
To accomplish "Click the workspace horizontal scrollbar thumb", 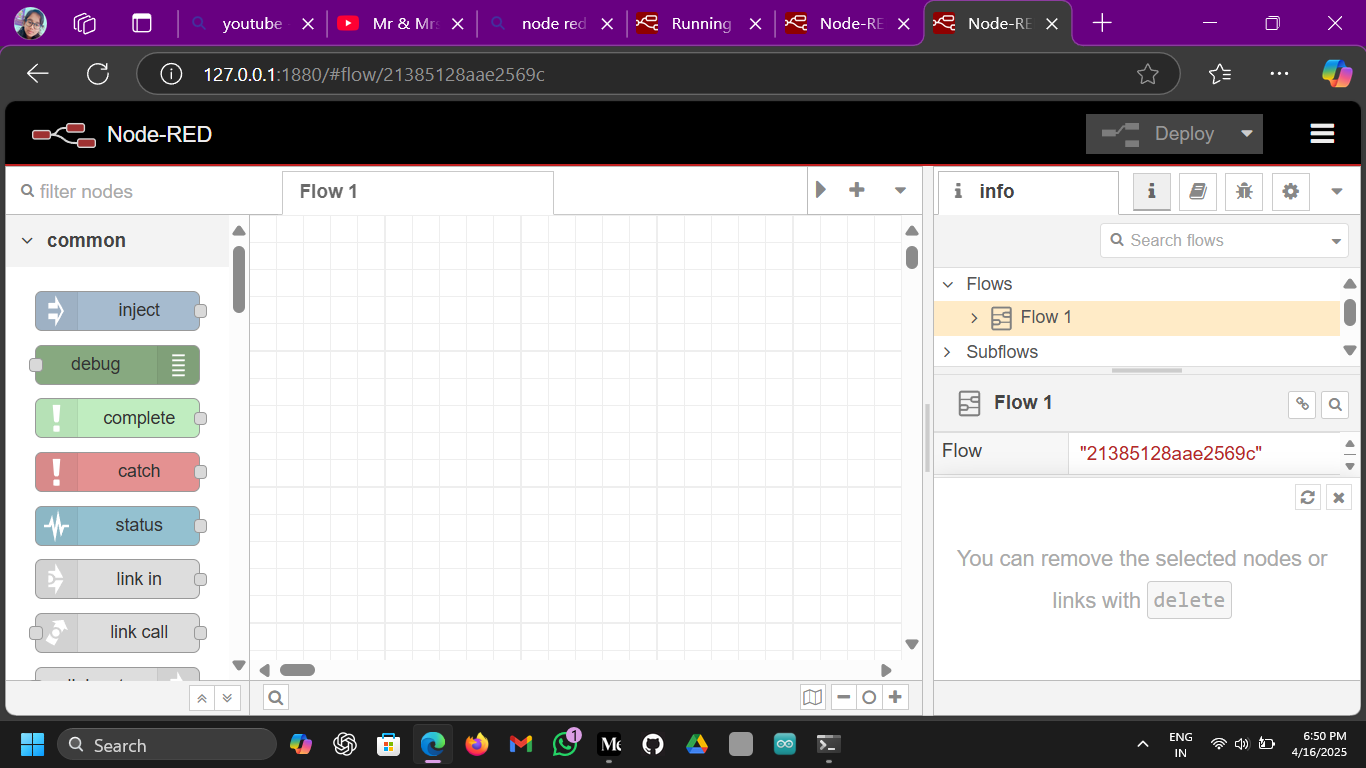I will [297, 670].
